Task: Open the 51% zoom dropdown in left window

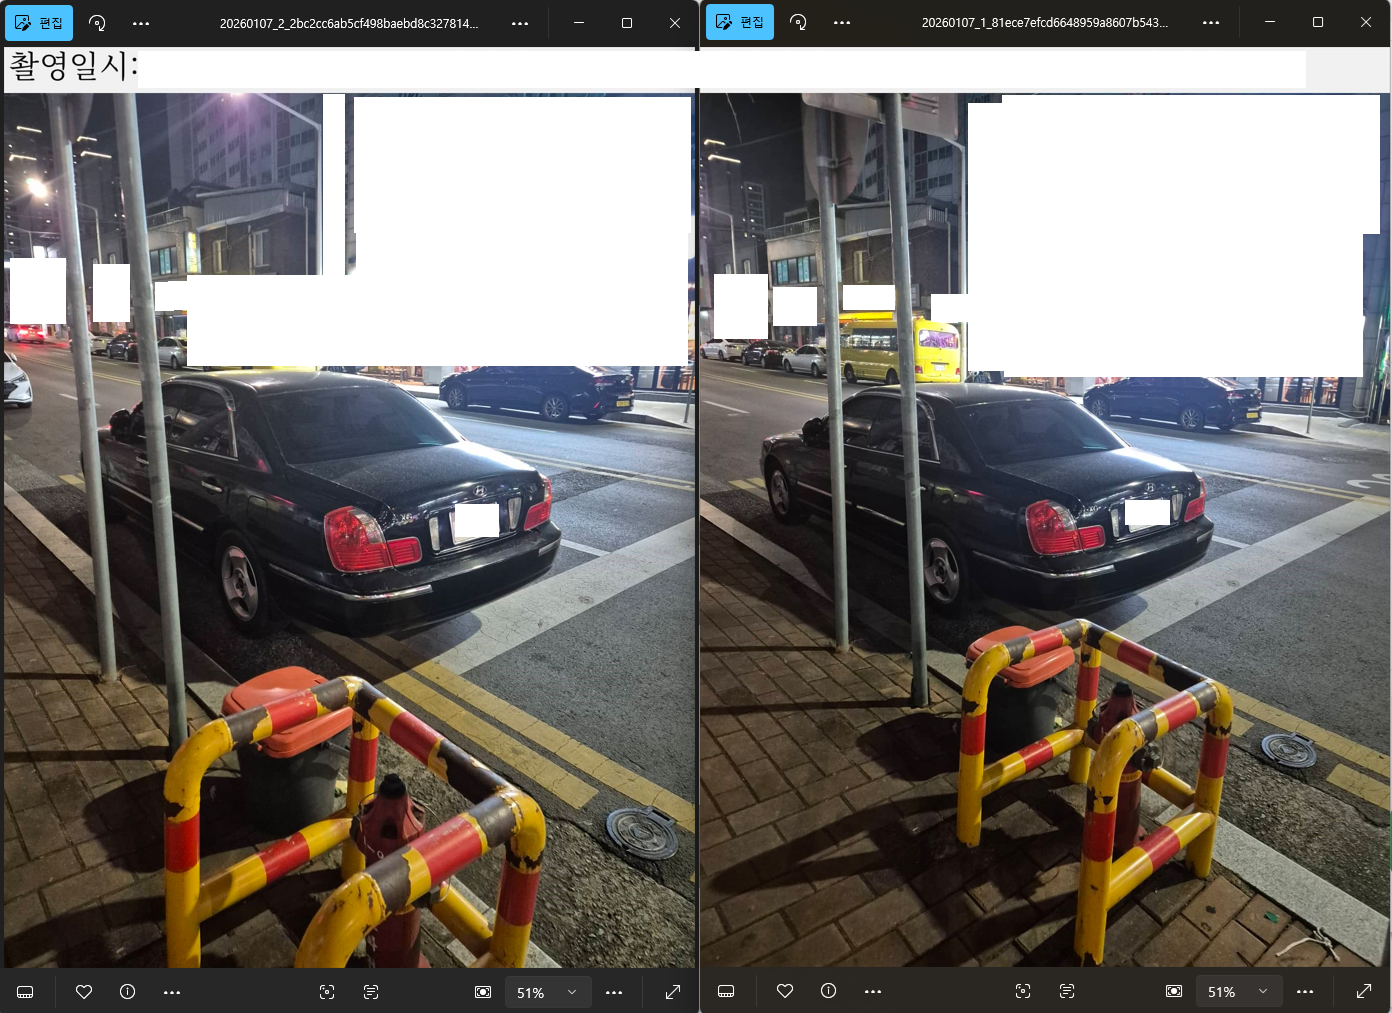Action: pyautogui.click(x=572, y=992)
